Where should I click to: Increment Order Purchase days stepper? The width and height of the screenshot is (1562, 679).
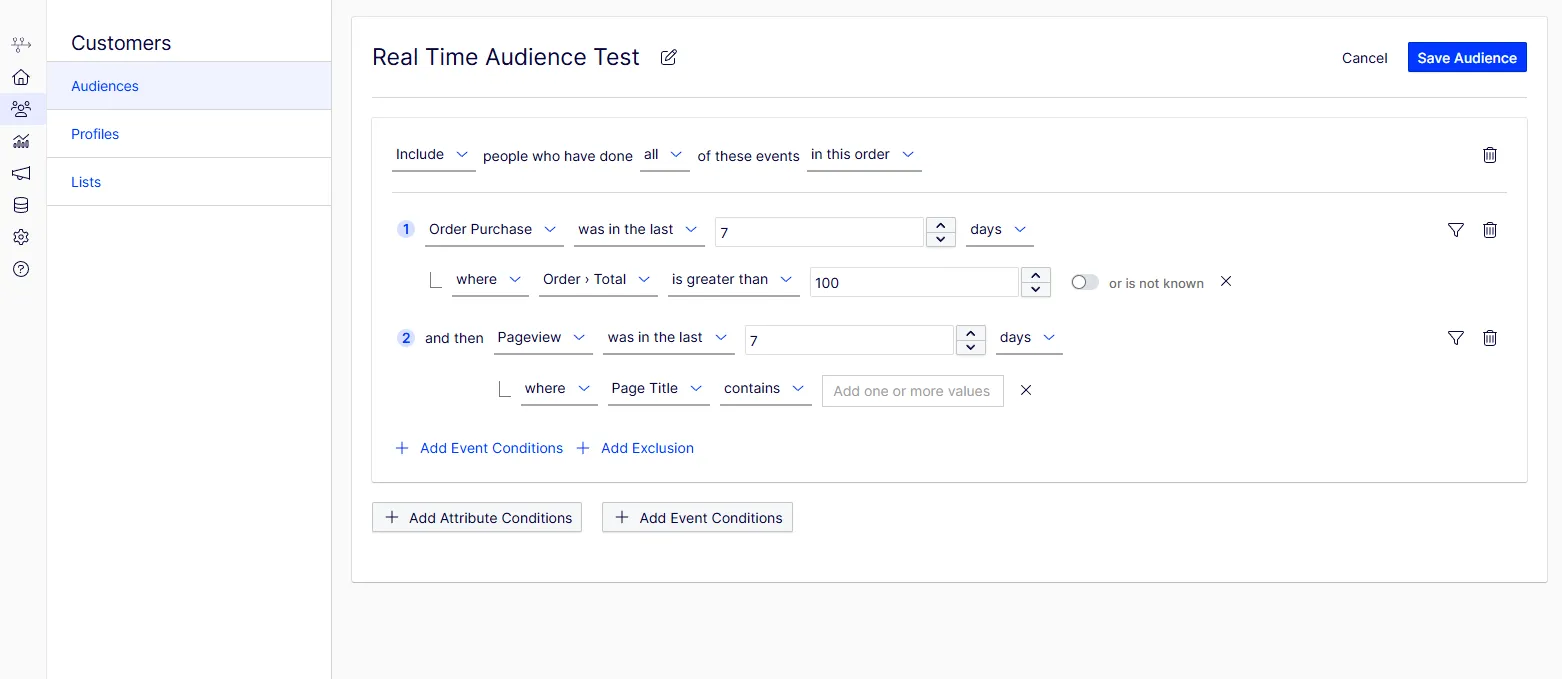(942, 224)
